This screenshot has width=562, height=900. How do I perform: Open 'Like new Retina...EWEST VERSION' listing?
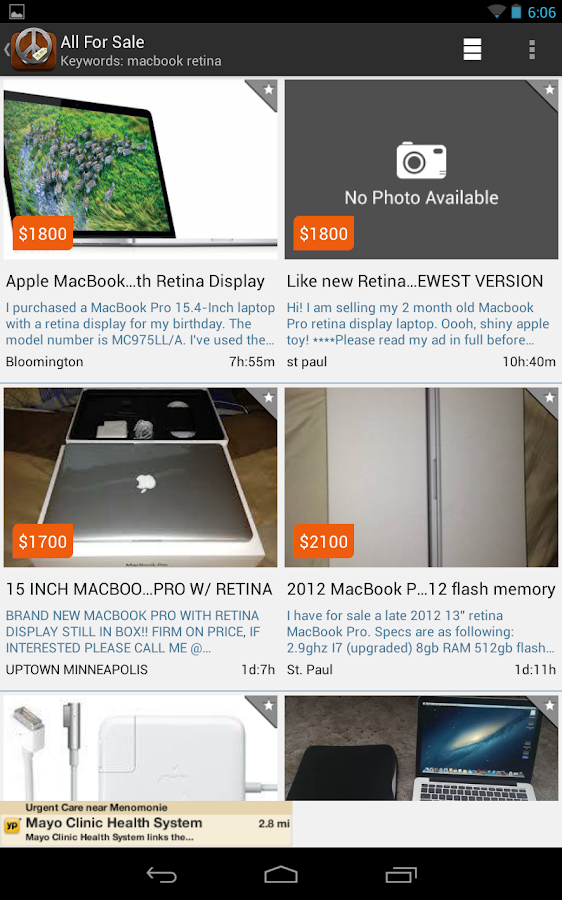[x=414, y=281]
